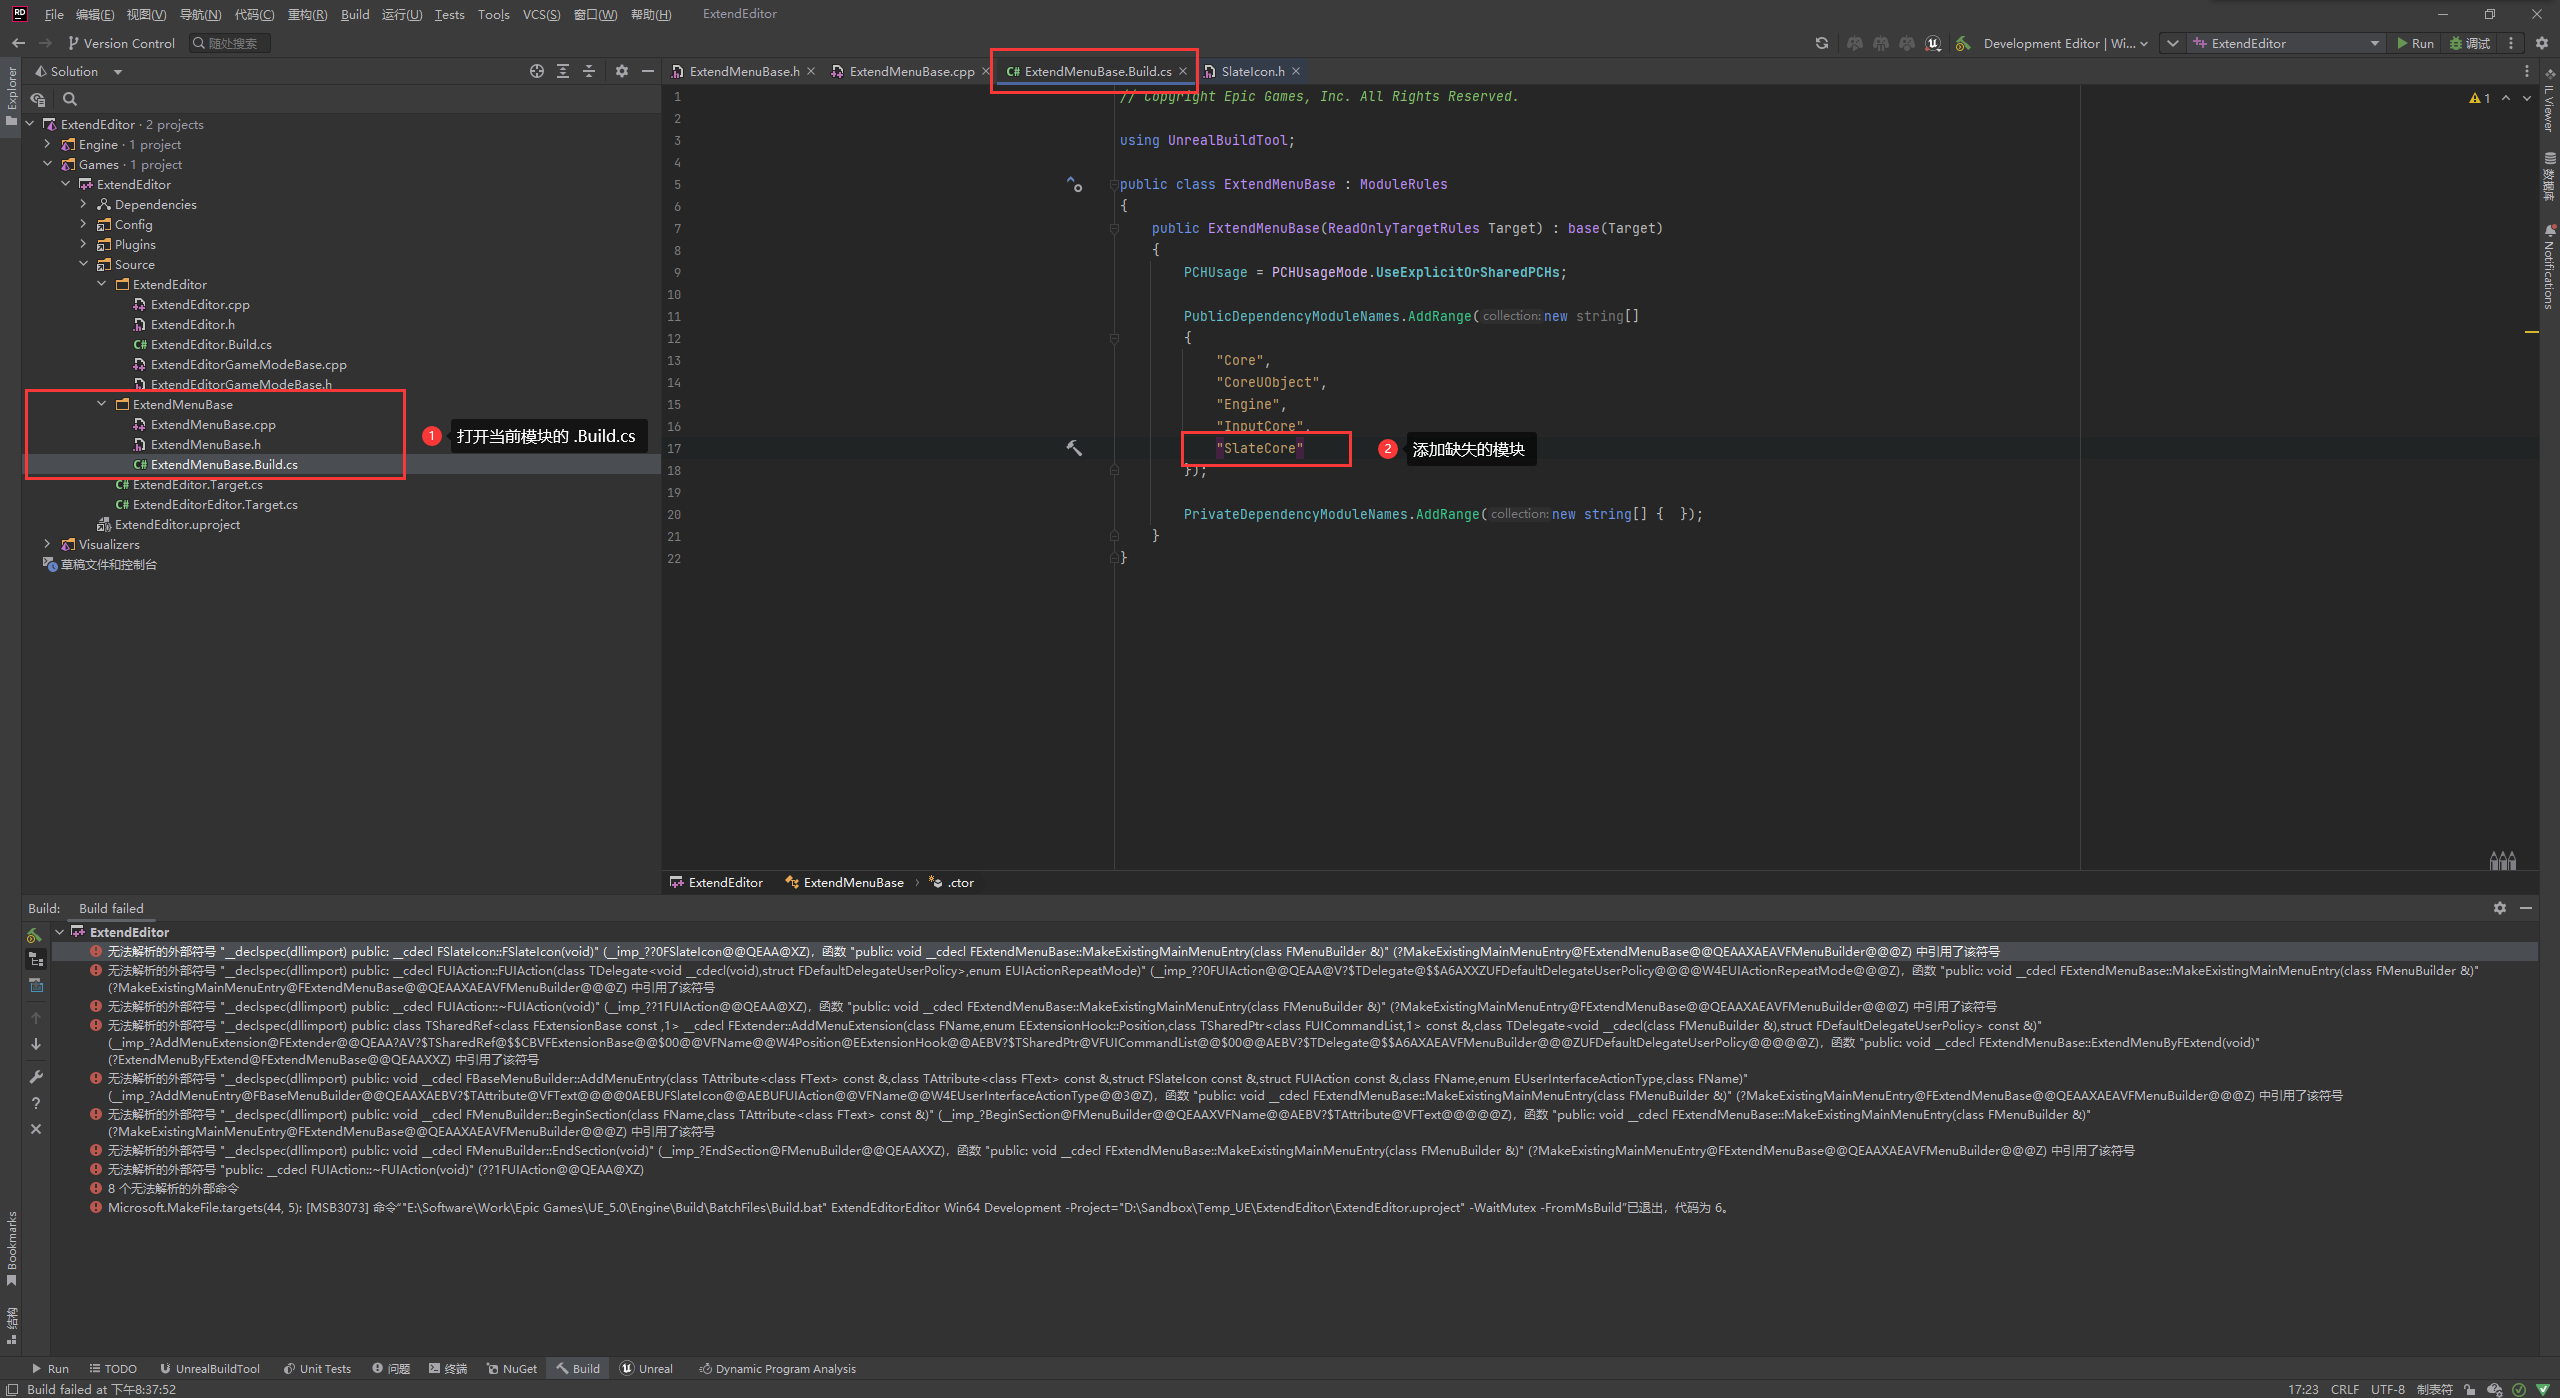2560x1398 pixels.
Task: Open Development Editor solution configuration dropdown
Action: tap(2064, 43)
